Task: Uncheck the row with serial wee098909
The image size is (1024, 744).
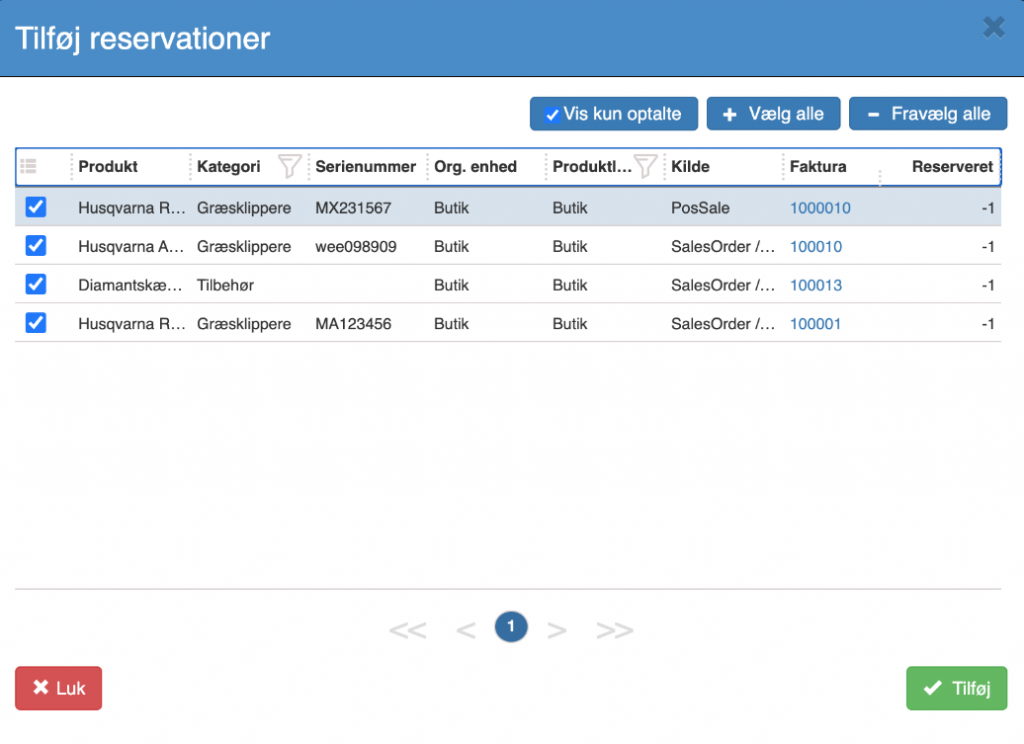Action: [36, 246]
